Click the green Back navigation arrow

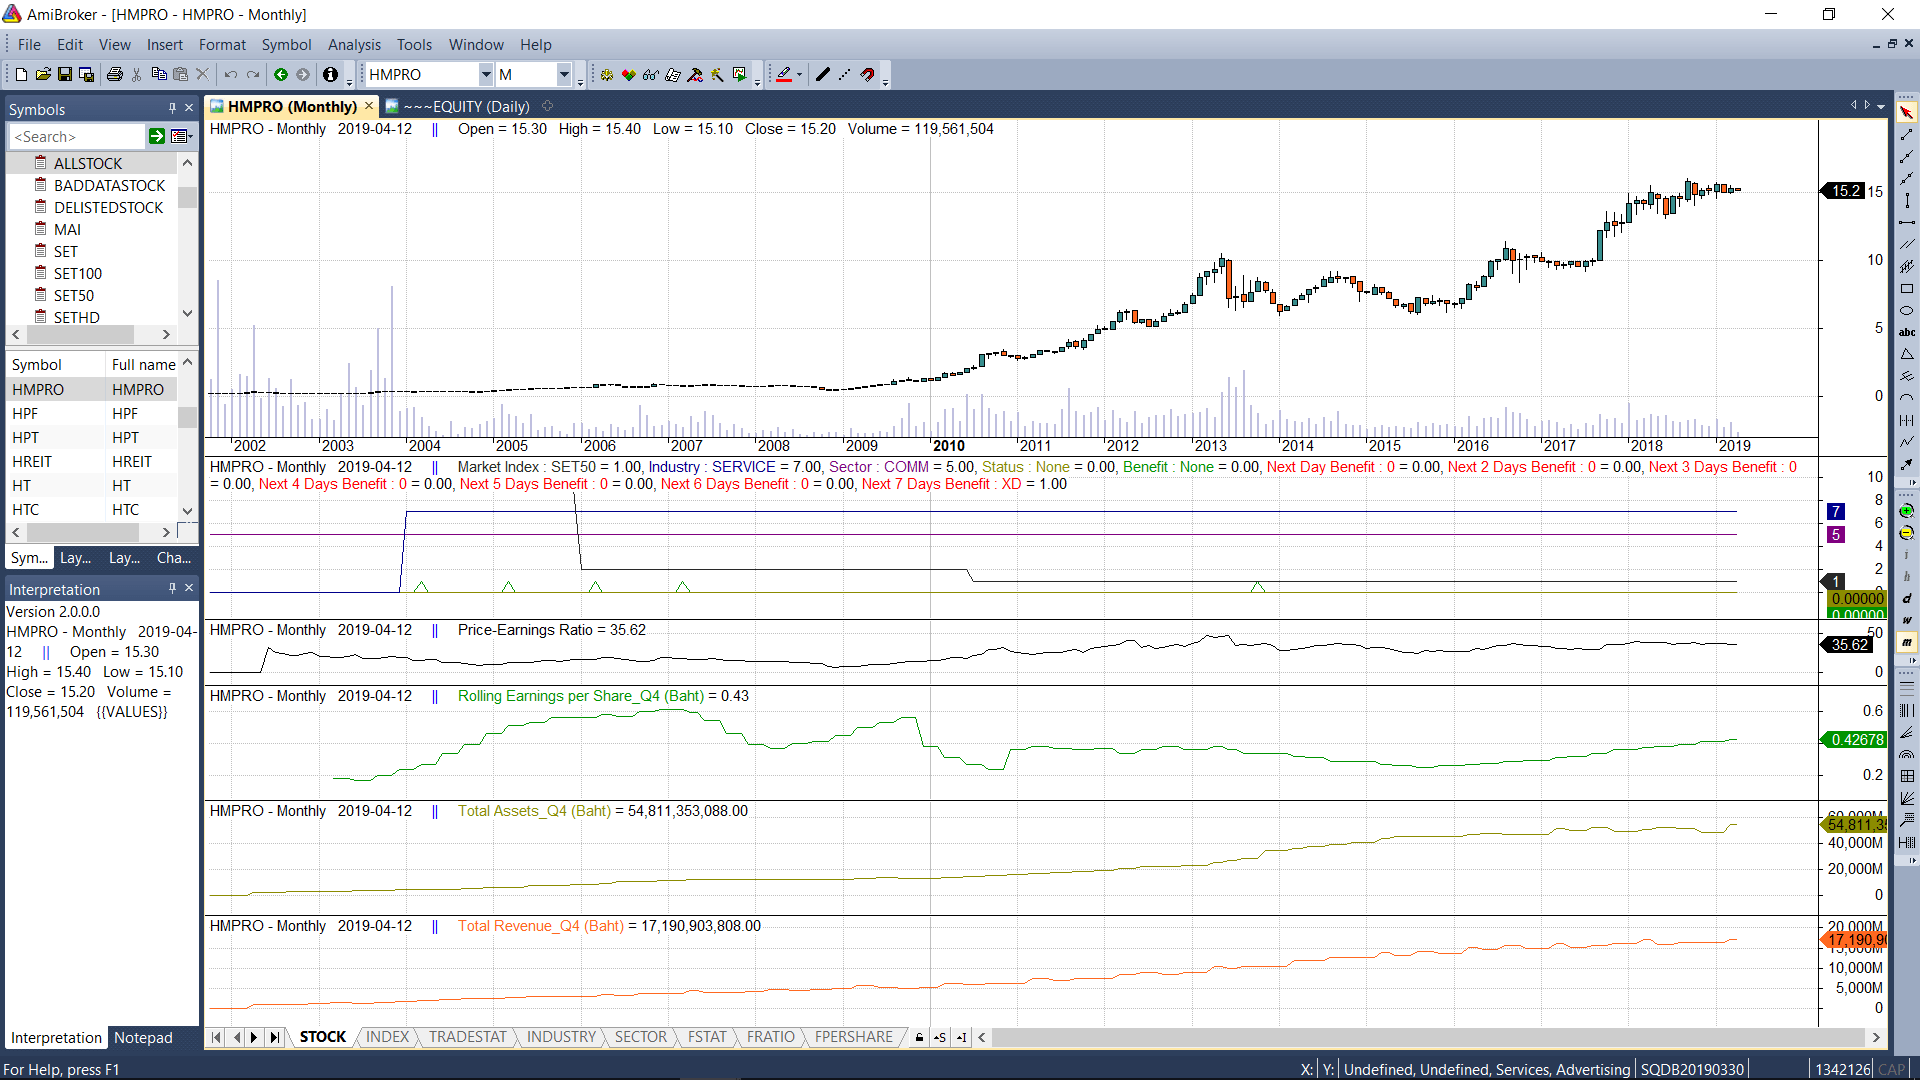[x=281, y=75]
